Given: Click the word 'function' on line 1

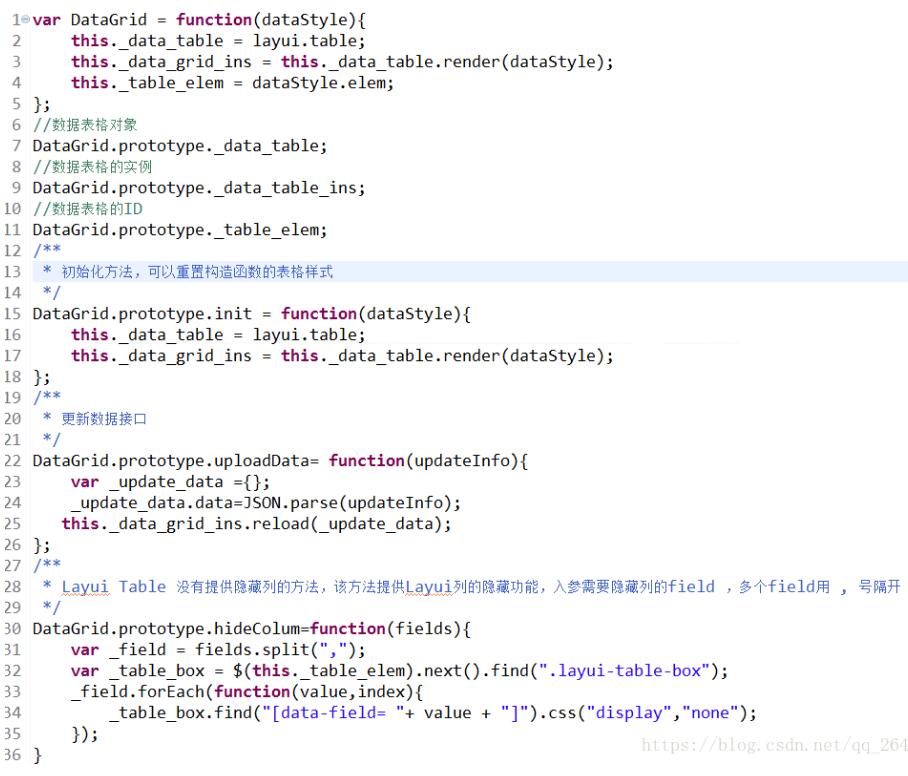Looking at the screenshot, I should pos(214,20).
